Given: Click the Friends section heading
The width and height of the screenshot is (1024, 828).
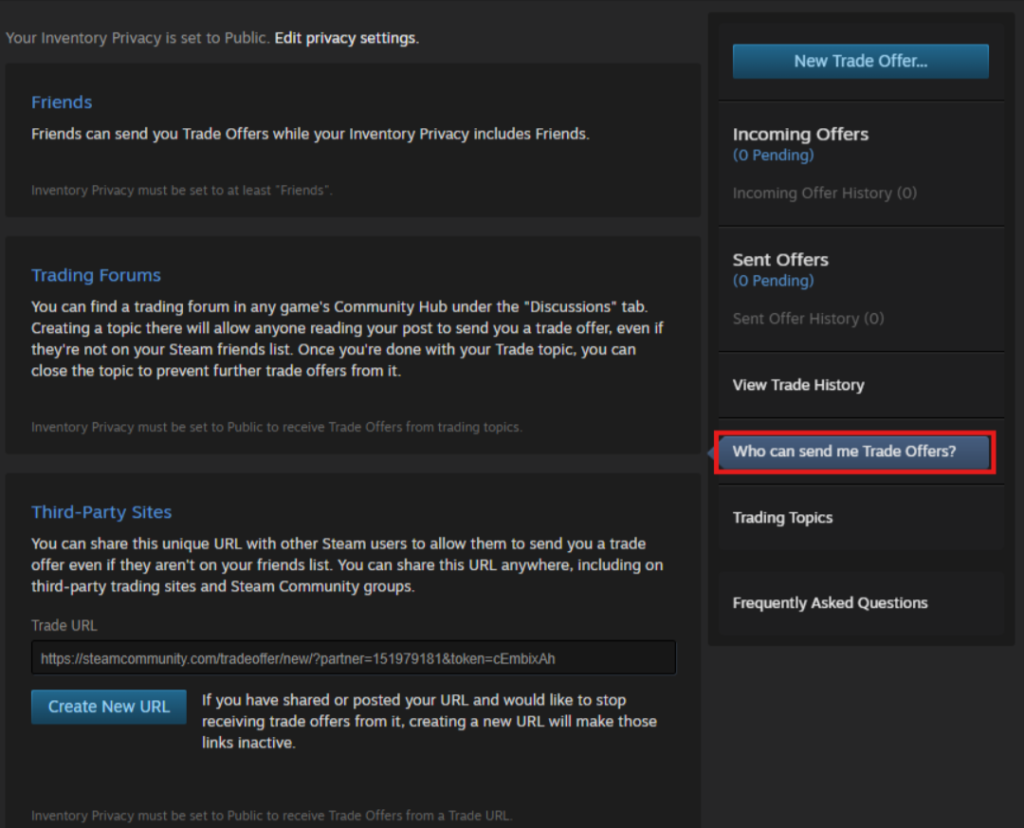Looking at the screenshot, I should [x=61, y=102].
